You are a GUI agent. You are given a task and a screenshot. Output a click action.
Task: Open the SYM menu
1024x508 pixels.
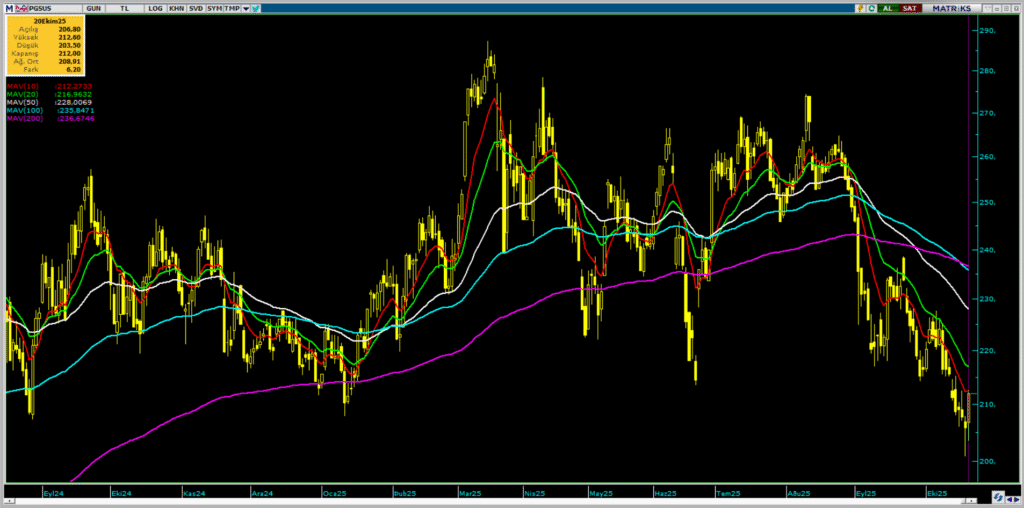(214, 8)
